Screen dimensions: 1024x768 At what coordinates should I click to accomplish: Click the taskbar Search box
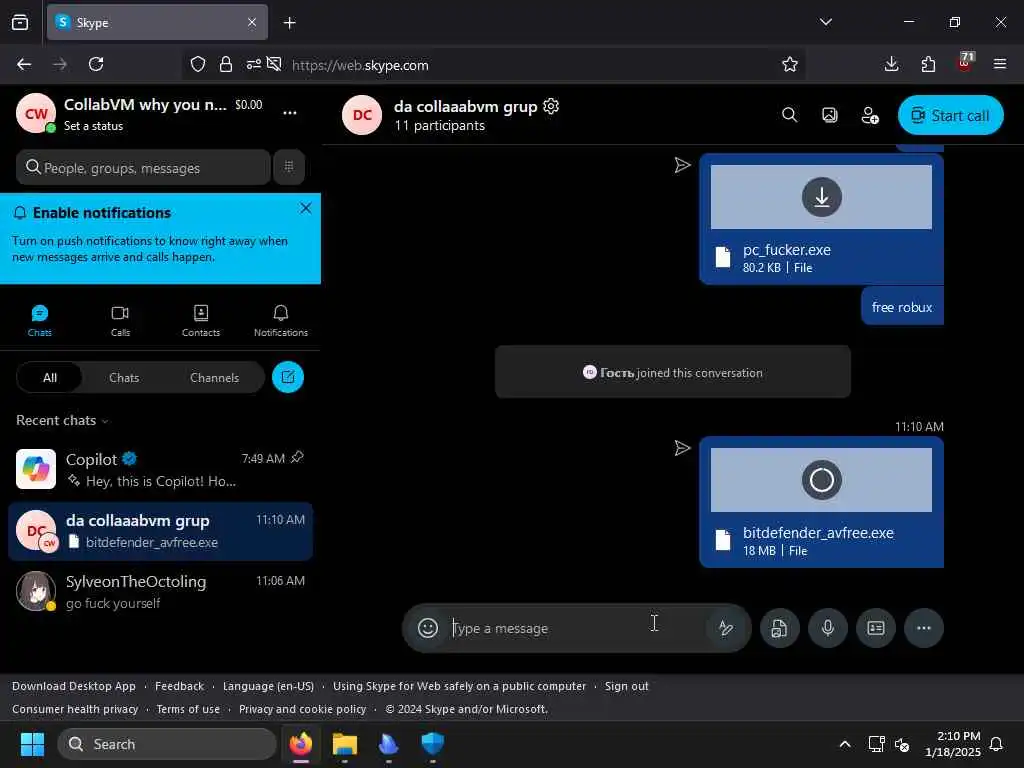(167, 744)
